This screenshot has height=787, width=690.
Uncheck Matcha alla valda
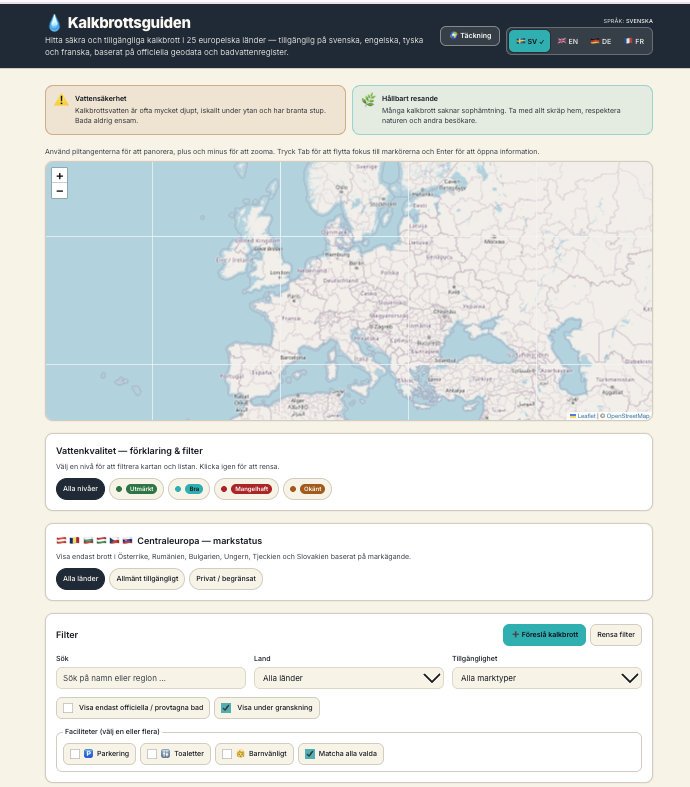310,754
